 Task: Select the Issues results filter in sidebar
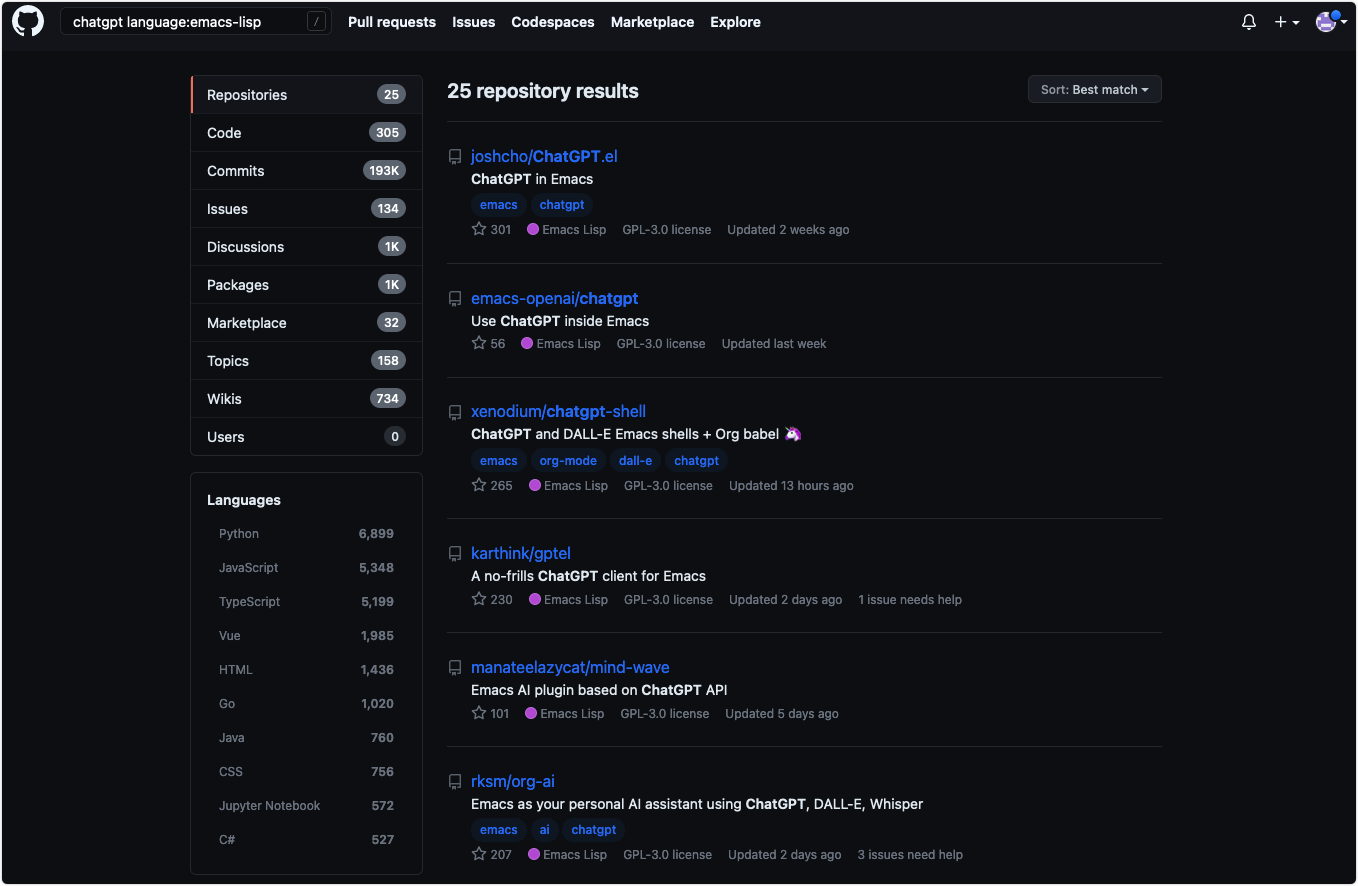307,209
